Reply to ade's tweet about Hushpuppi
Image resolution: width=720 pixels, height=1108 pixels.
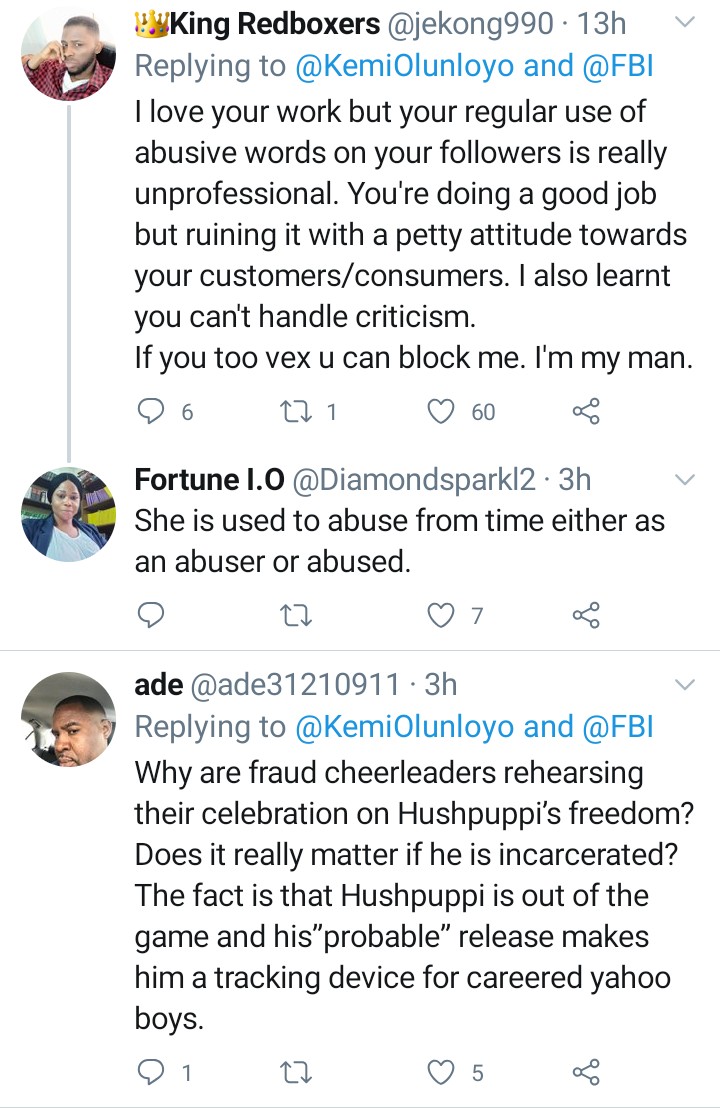[150, 1073]
